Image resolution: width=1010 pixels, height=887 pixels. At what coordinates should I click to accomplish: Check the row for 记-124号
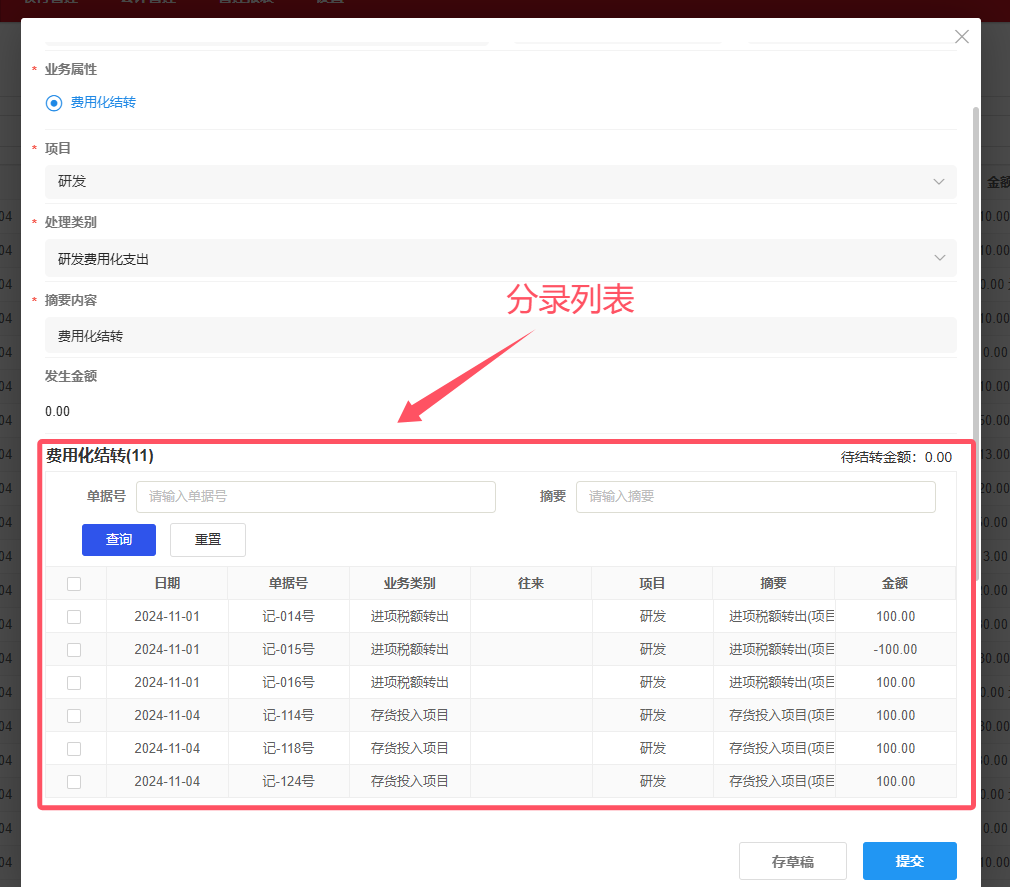pyautogui.click(x=74, y=782)
